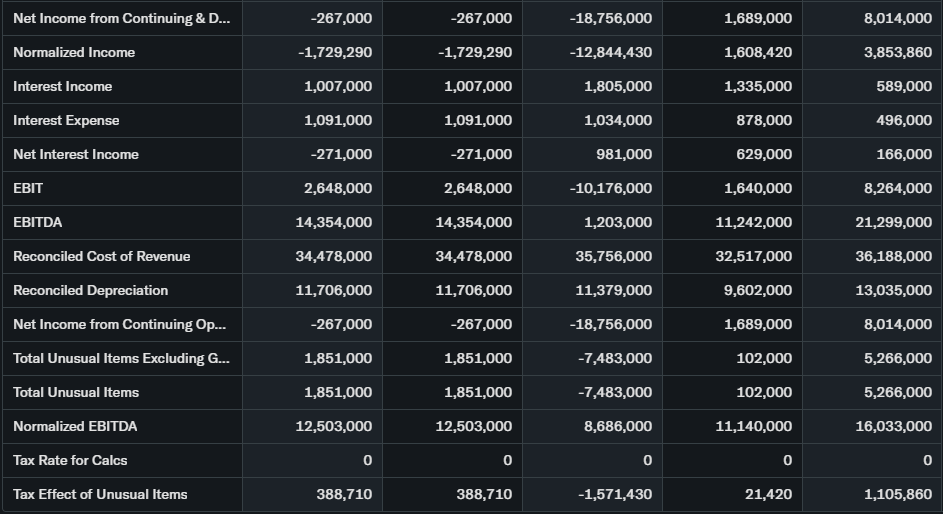943x514 pixels.
Task: Click the Normalized Income value -12,844,430
Action: click(x=610, y=52)
